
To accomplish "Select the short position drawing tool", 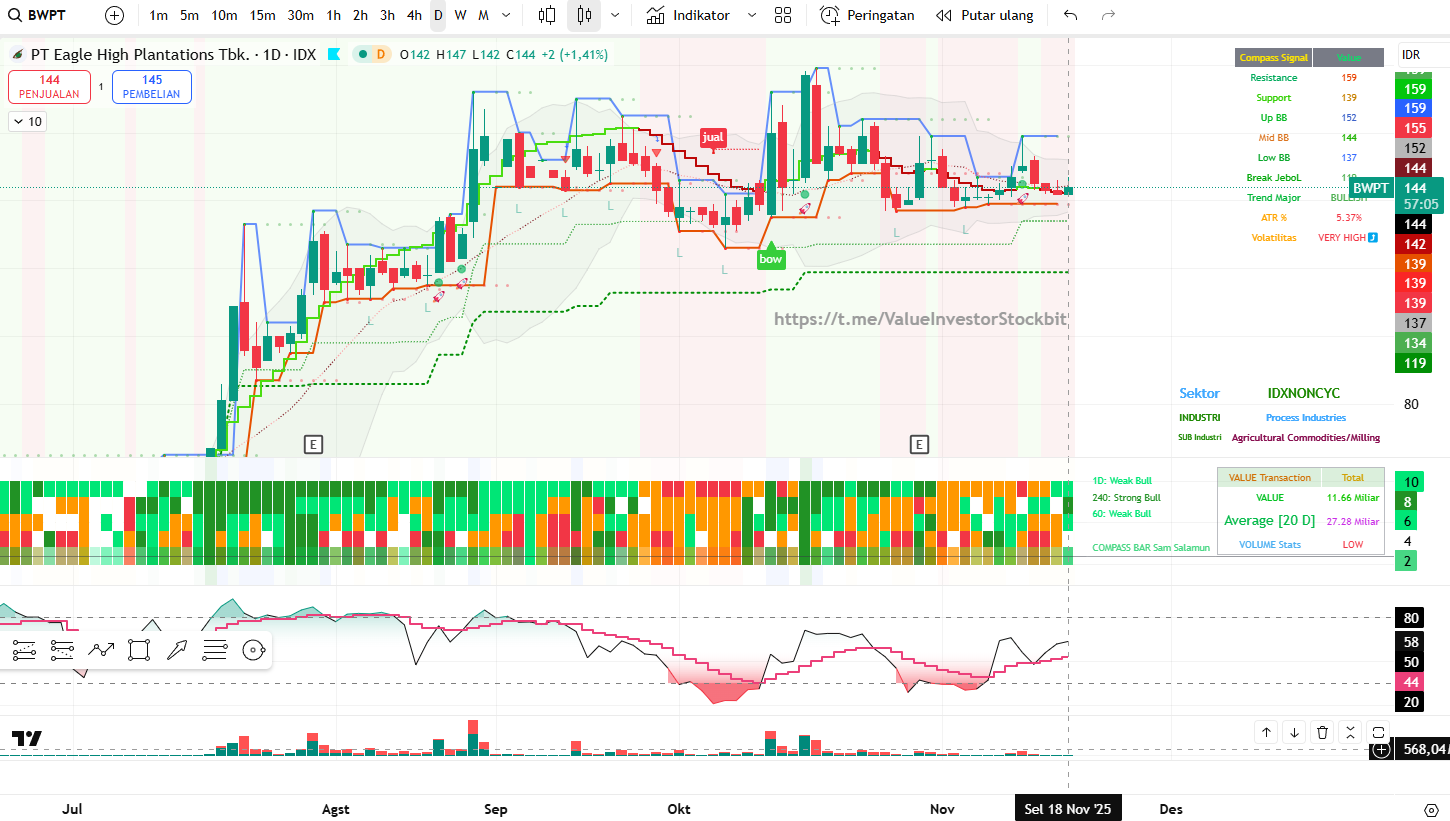I will 62,650.
